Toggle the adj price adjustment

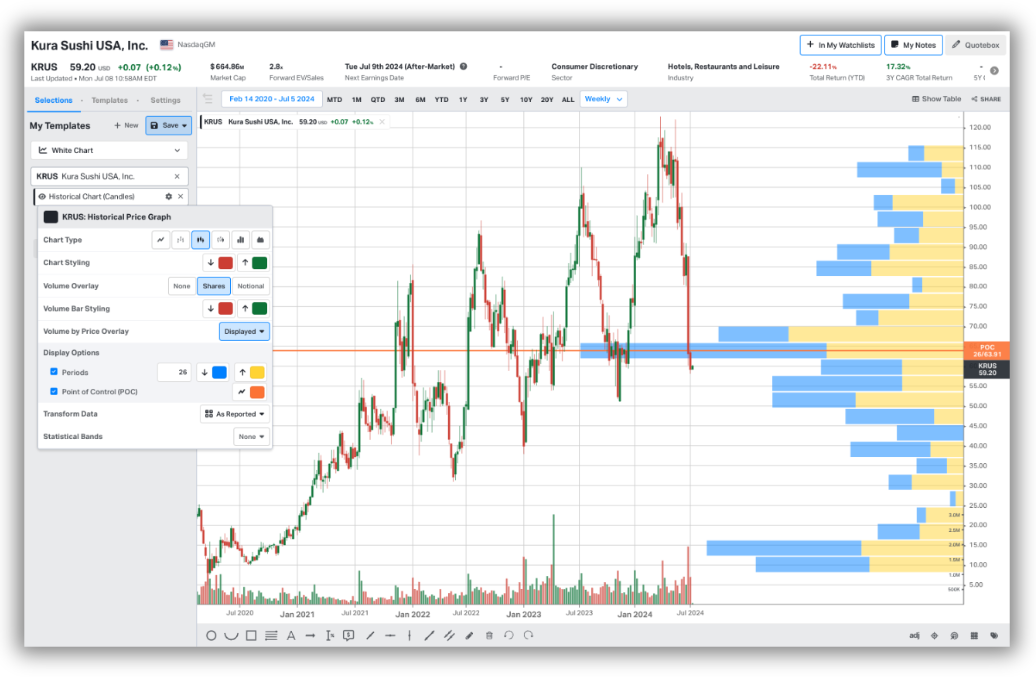tap(914, 635)
